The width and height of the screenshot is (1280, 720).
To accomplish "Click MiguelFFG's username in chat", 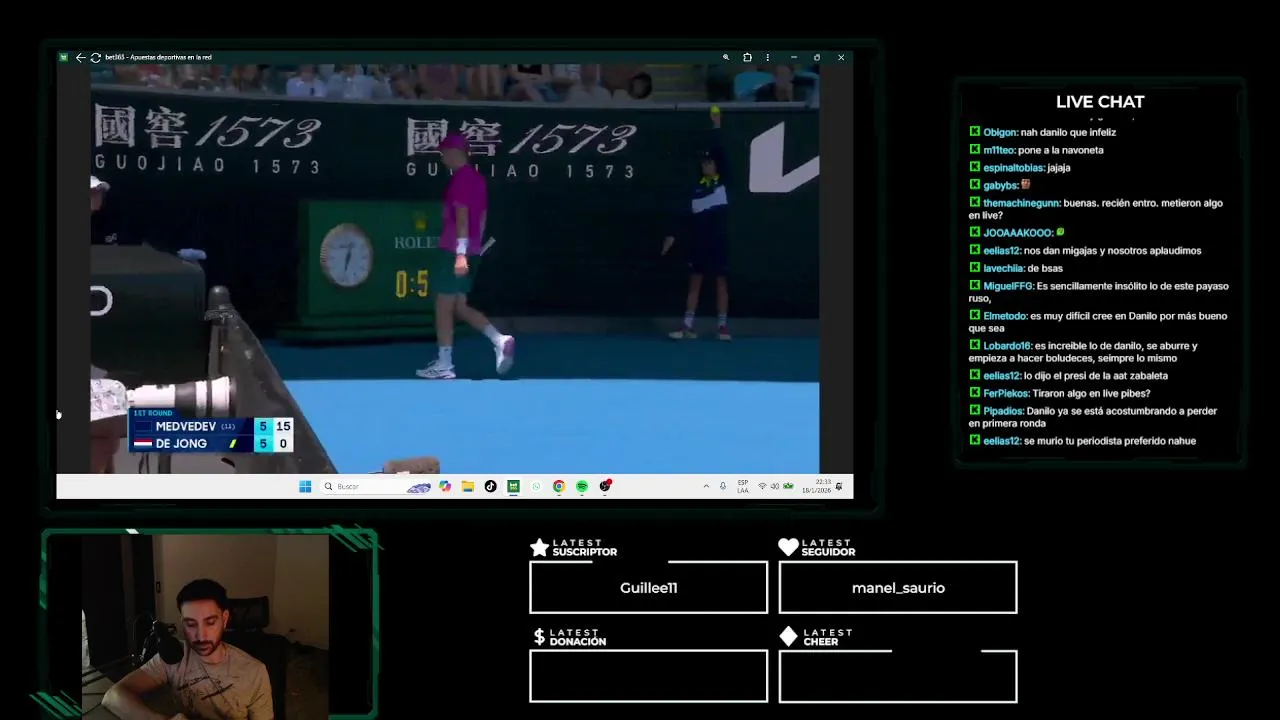I will [1008, 286].
